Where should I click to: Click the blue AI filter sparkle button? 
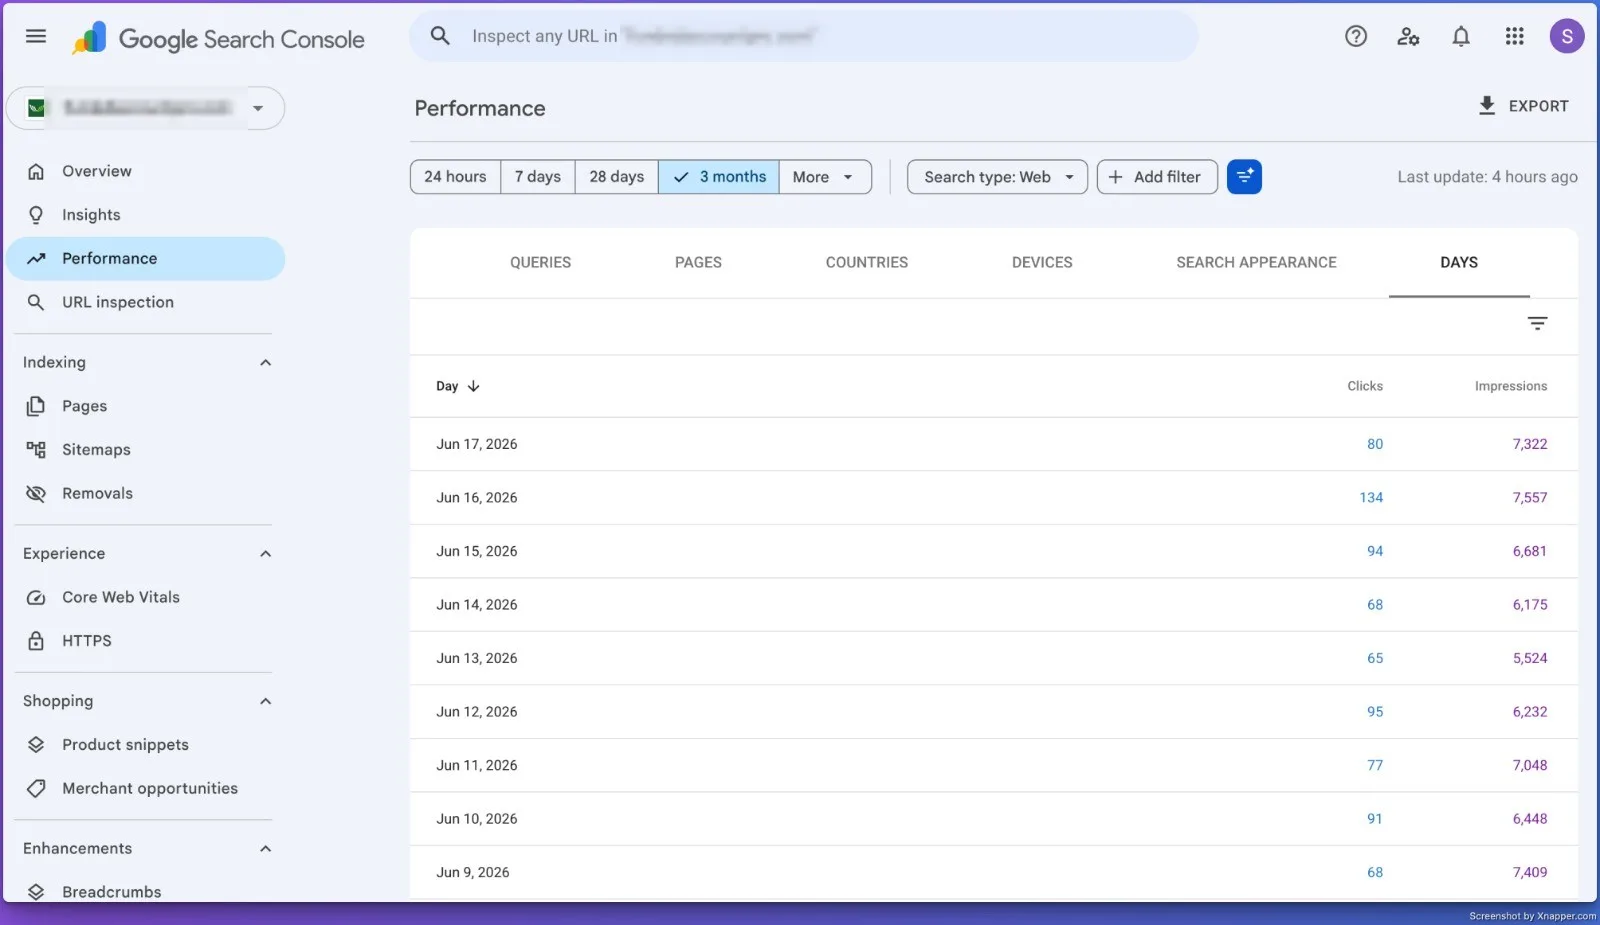click(x=1244, y=177)
